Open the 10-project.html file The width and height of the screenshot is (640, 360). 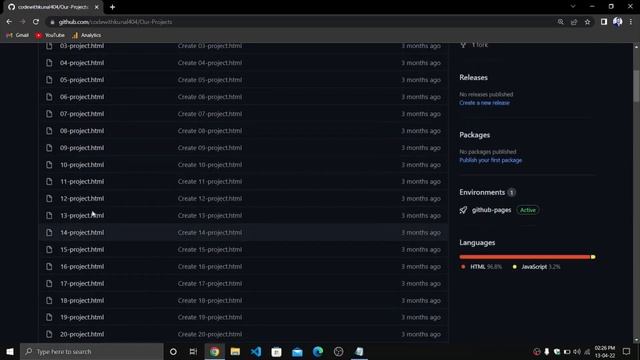click(82, 165)
